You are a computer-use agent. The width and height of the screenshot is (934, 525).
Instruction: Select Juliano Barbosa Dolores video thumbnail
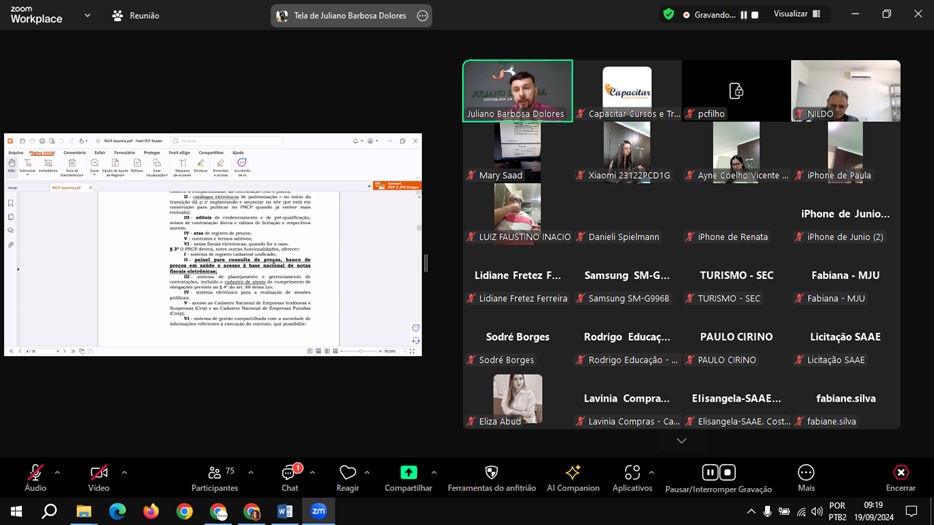(517, 90)
